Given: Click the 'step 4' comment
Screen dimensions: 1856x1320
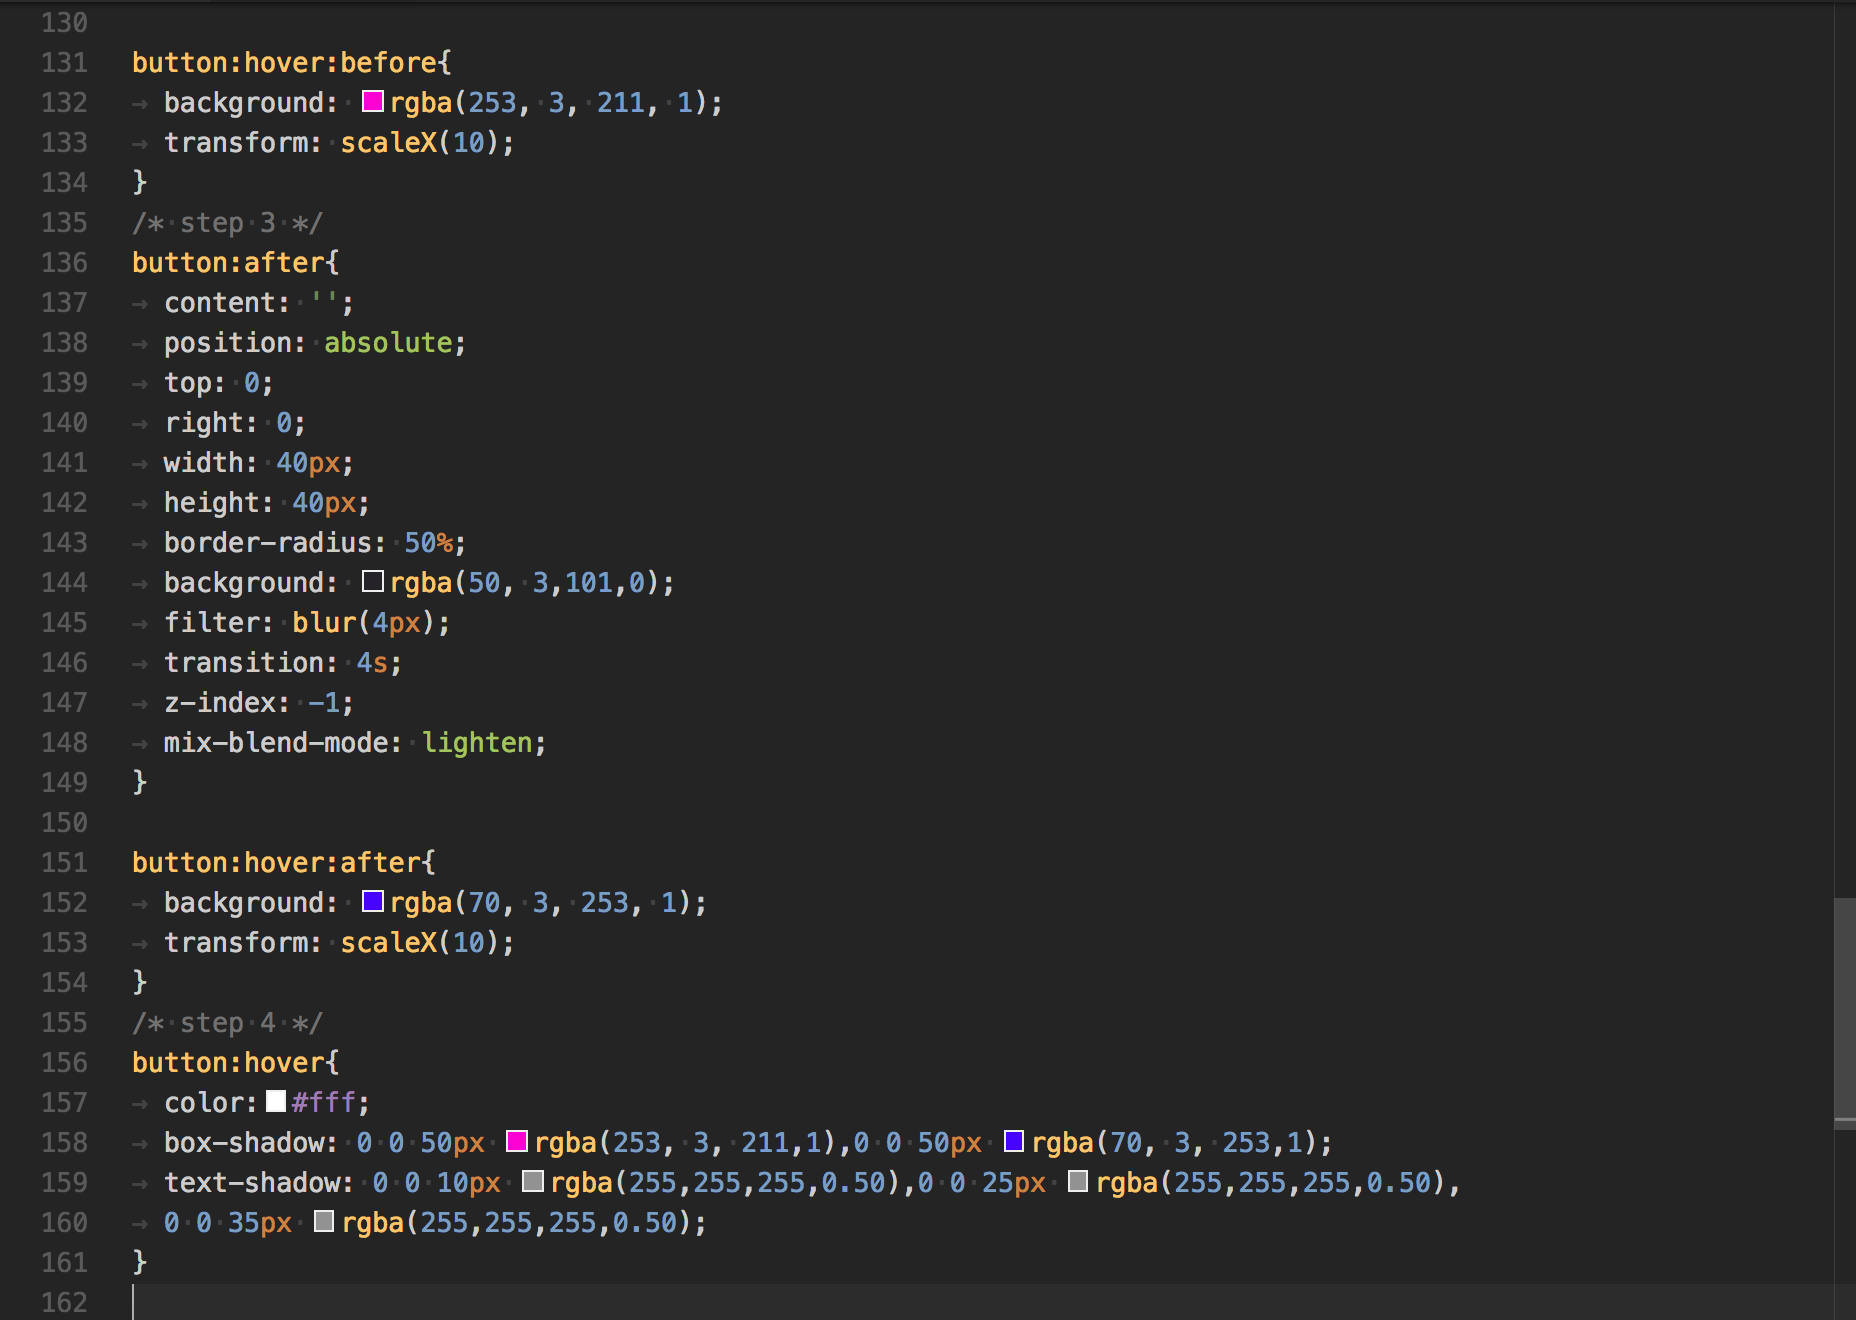Looking at the screenshot, I should coord(227,1022).
